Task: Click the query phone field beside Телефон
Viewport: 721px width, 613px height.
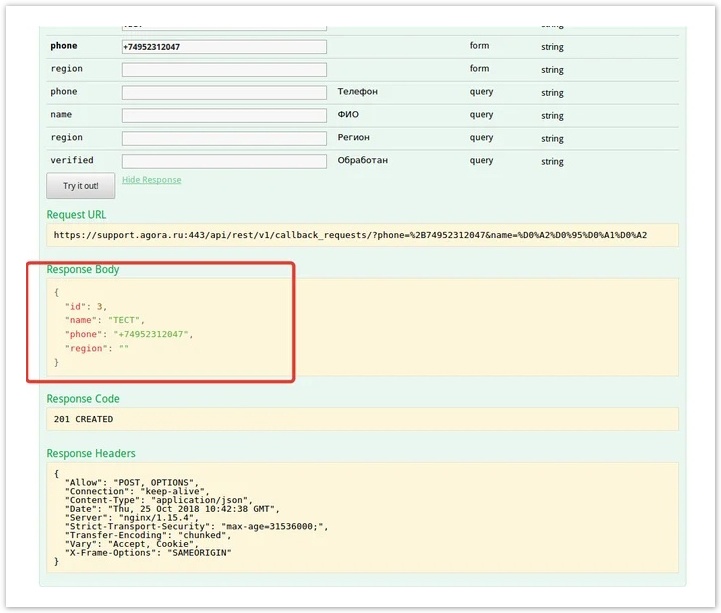Action: pos(224,92)
